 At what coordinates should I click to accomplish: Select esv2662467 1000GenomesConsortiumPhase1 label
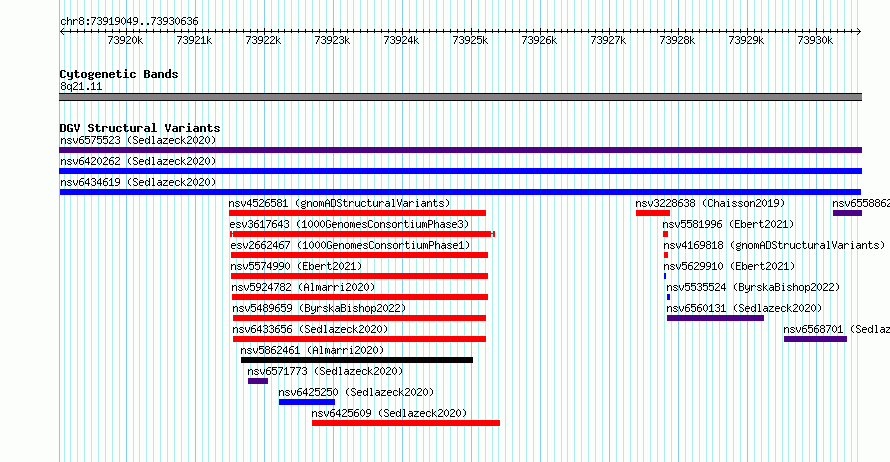point(350,245)
